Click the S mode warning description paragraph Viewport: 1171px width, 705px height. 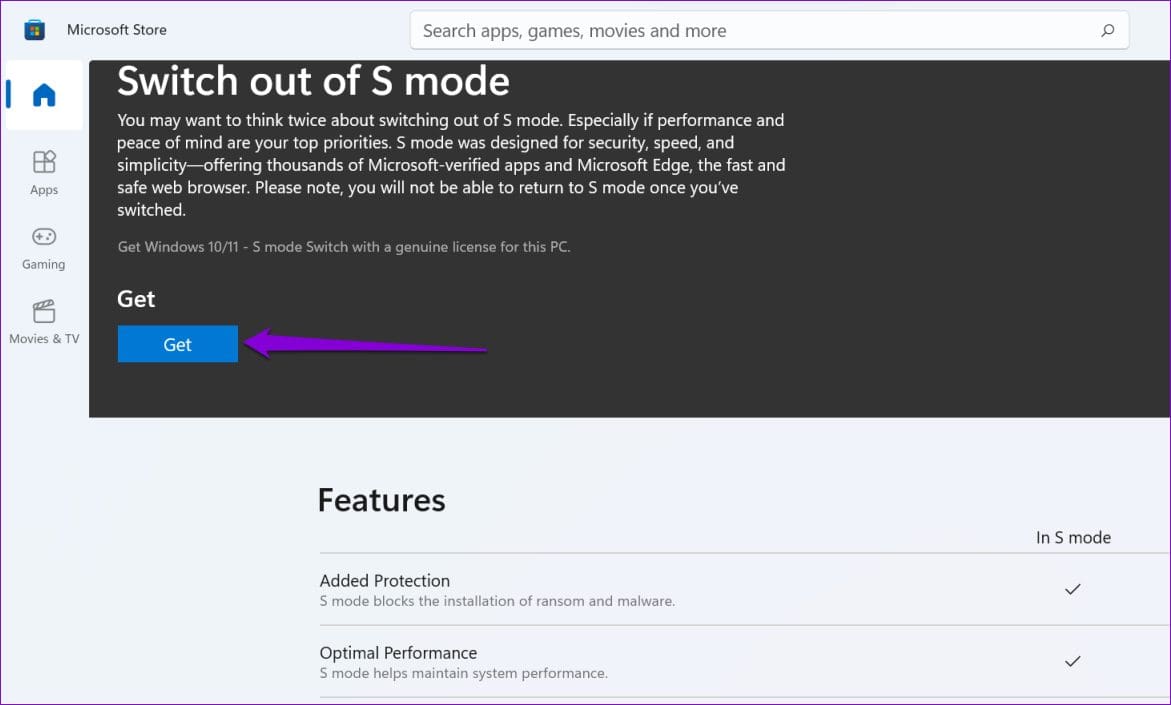451,165
